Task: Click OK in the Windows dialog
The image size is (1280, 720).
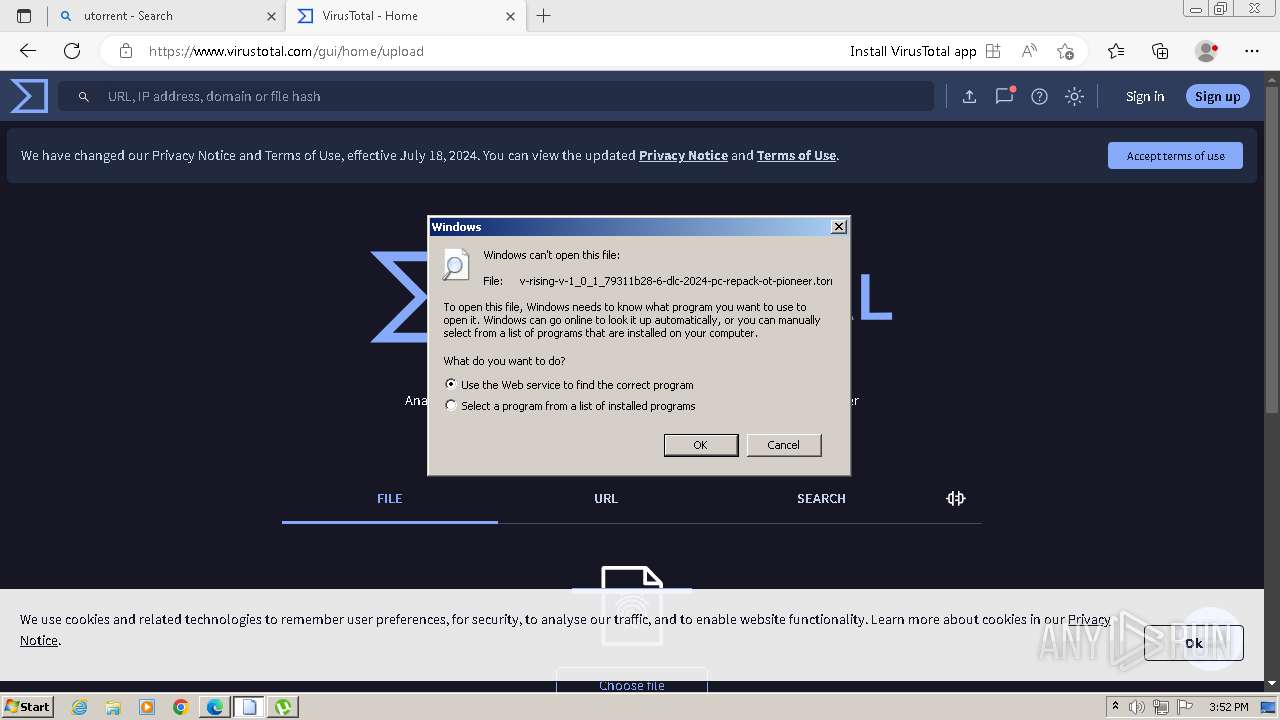Action: click(x=701, y=445)
